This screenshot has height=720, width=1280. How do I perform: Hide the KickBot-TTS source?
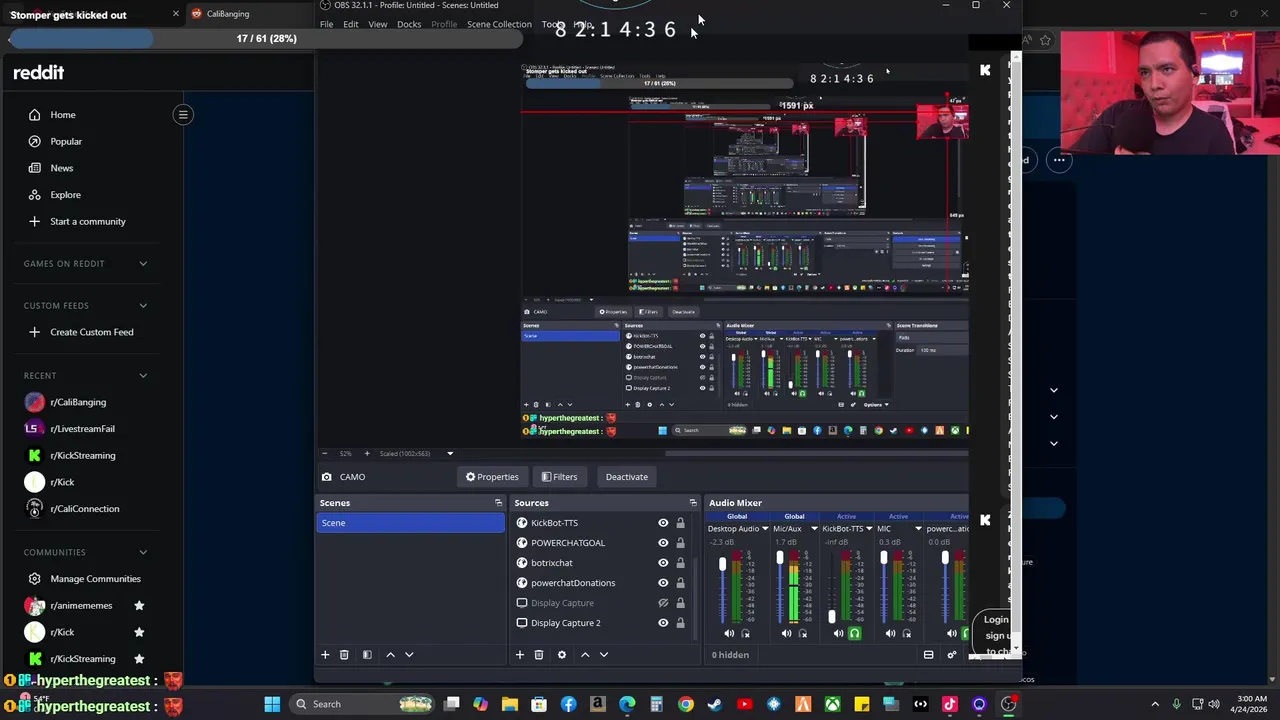point(663,523)
